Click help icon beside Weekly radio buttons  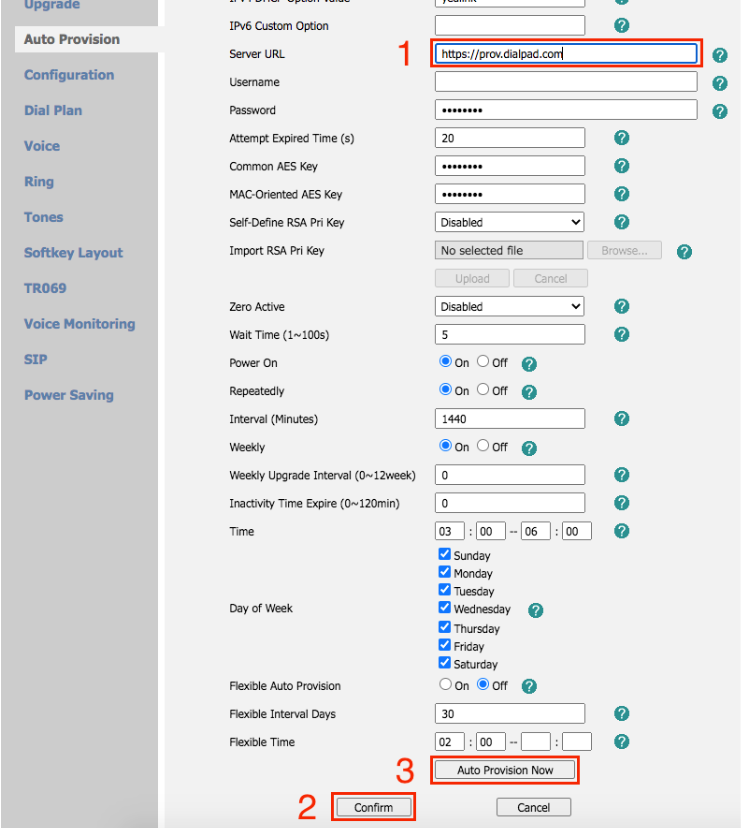[x=529, y=448]
